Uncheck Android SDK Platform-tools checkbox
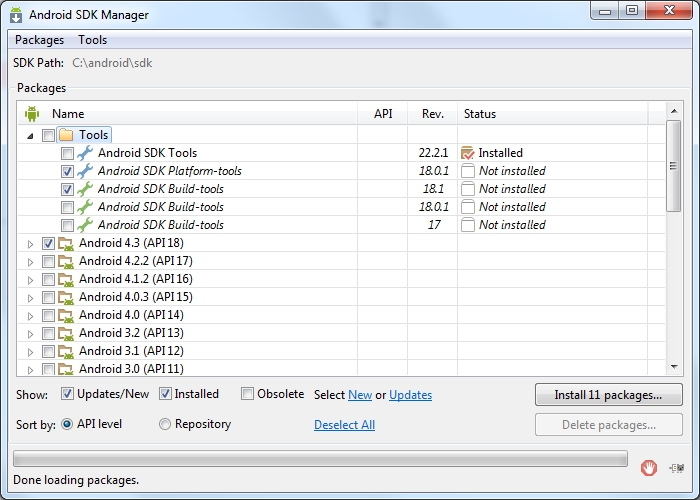The image size is (700, 500). [x=67, y=171]
